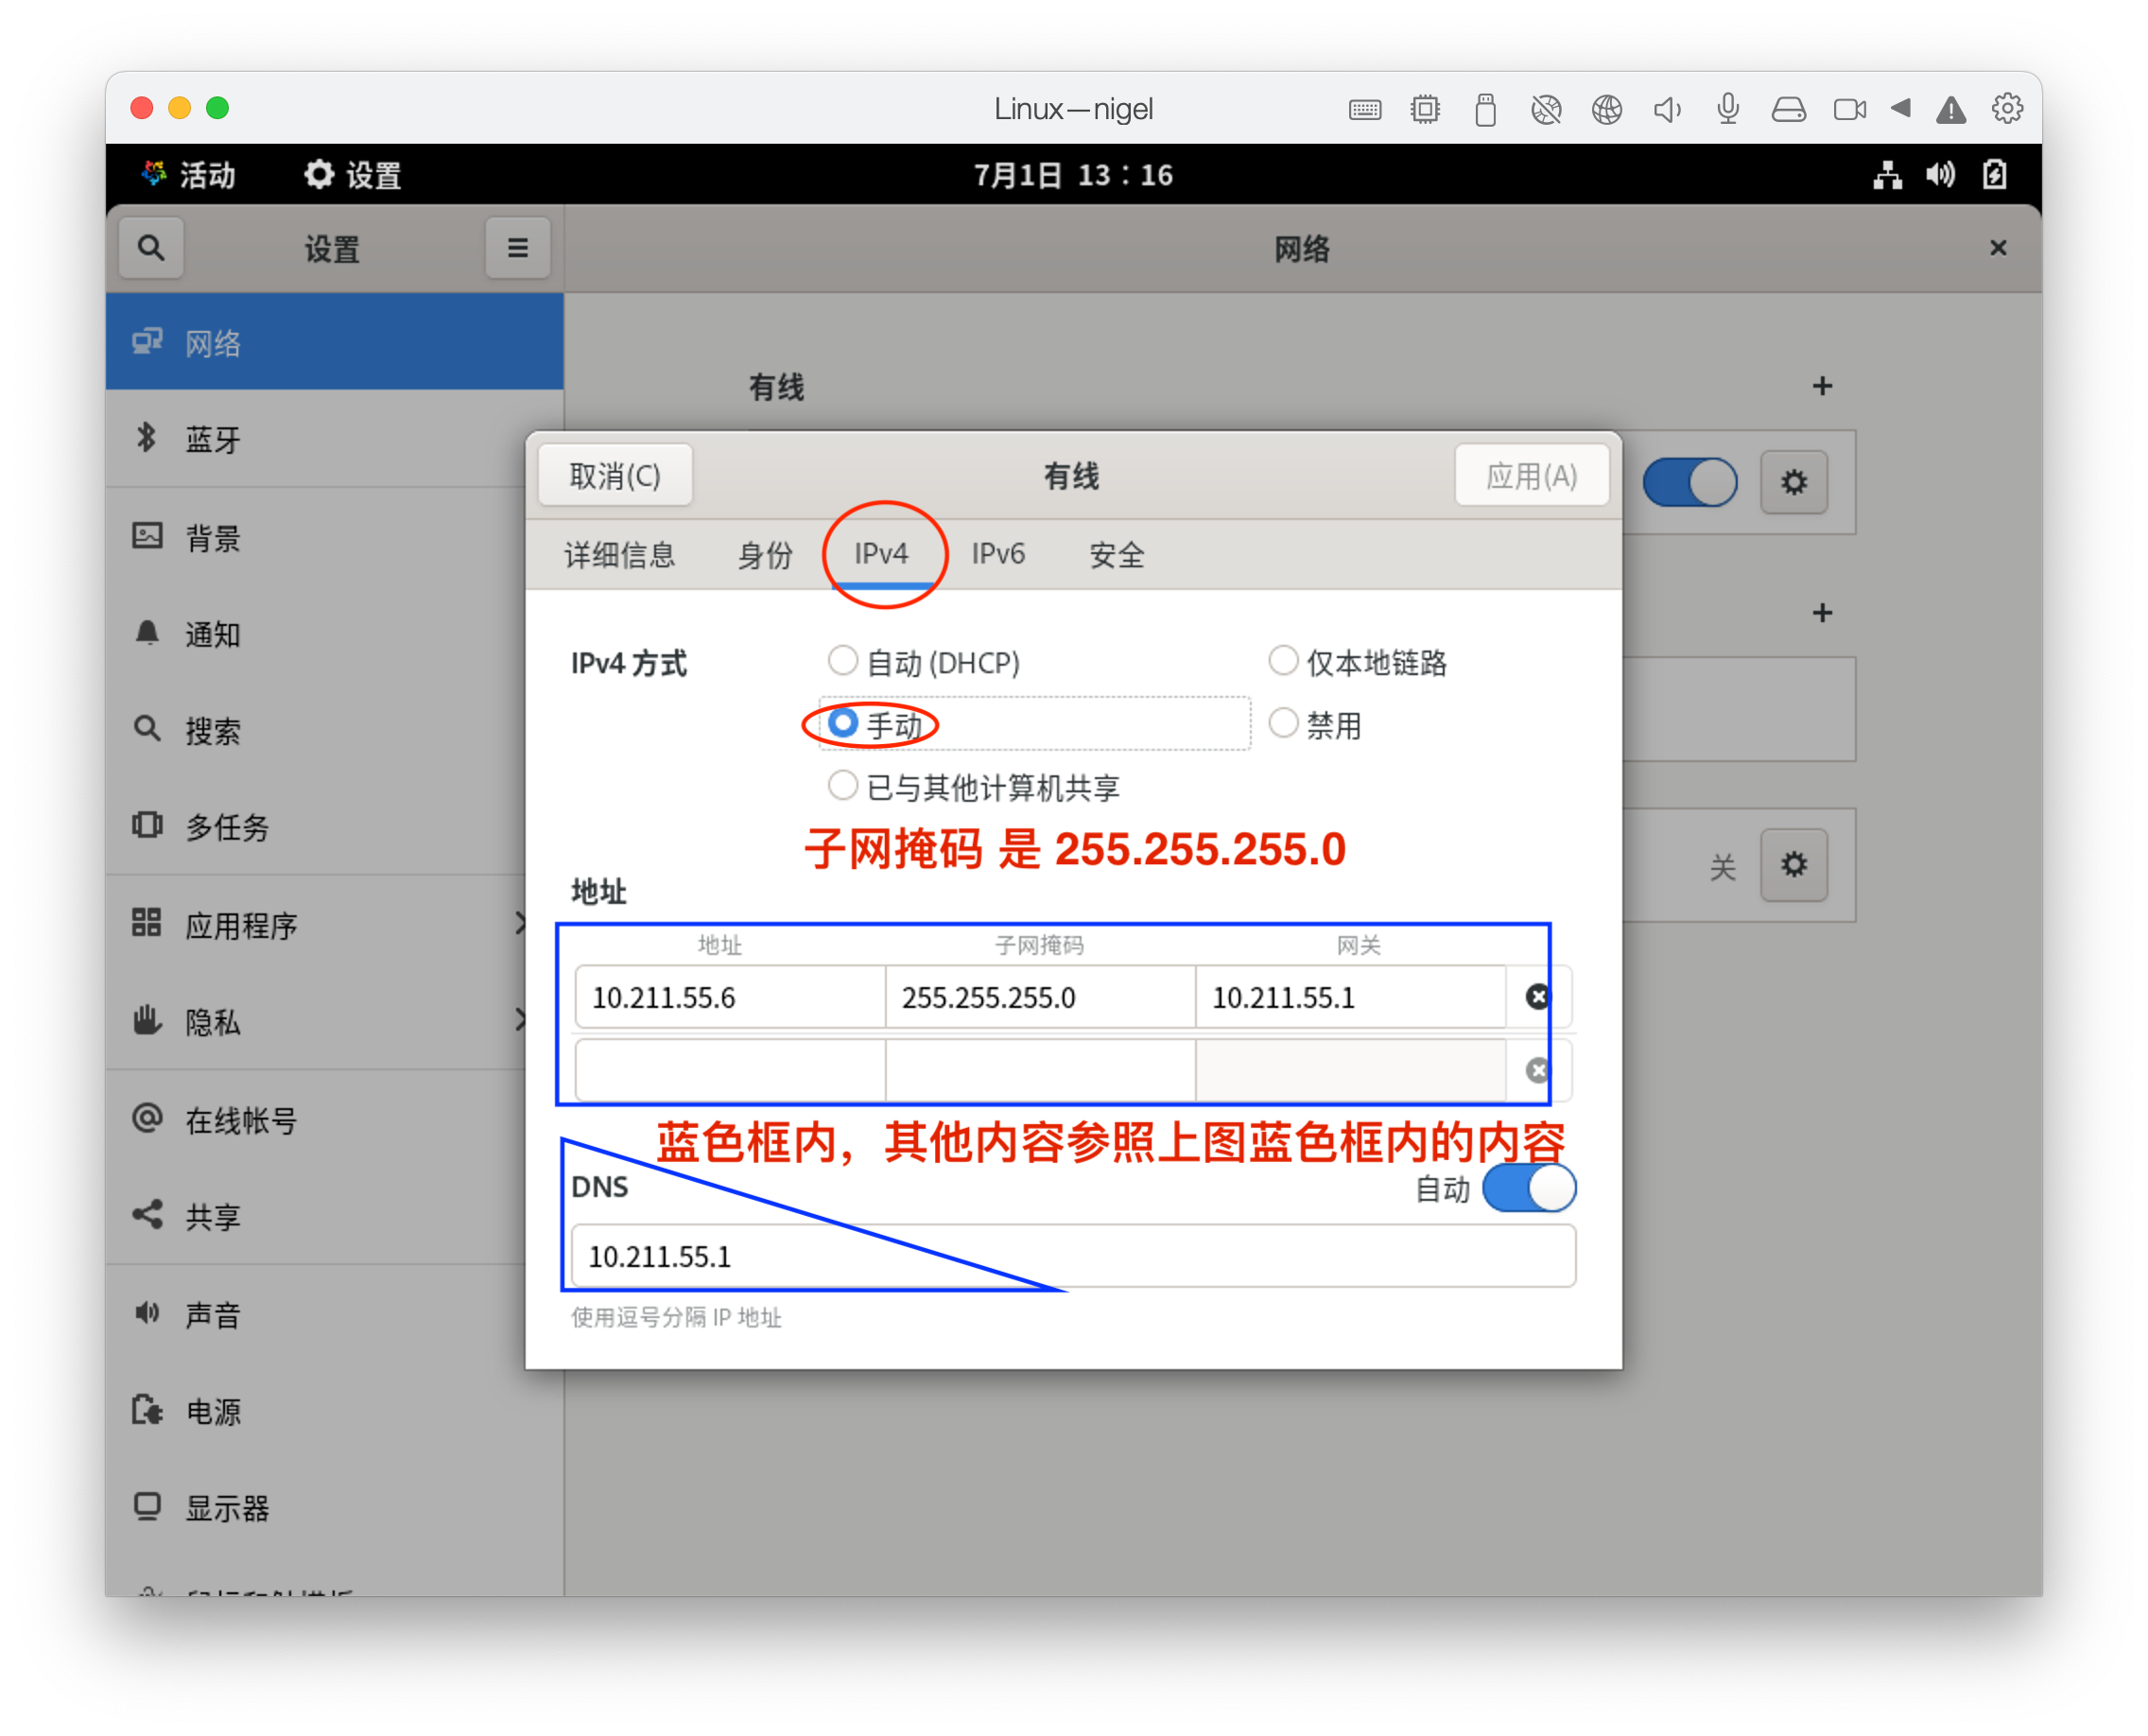This screenshot has height=1736, width=2148.
Task: Expand 应用程序 in the settings sidebar
Action: [x=334, y=925]
